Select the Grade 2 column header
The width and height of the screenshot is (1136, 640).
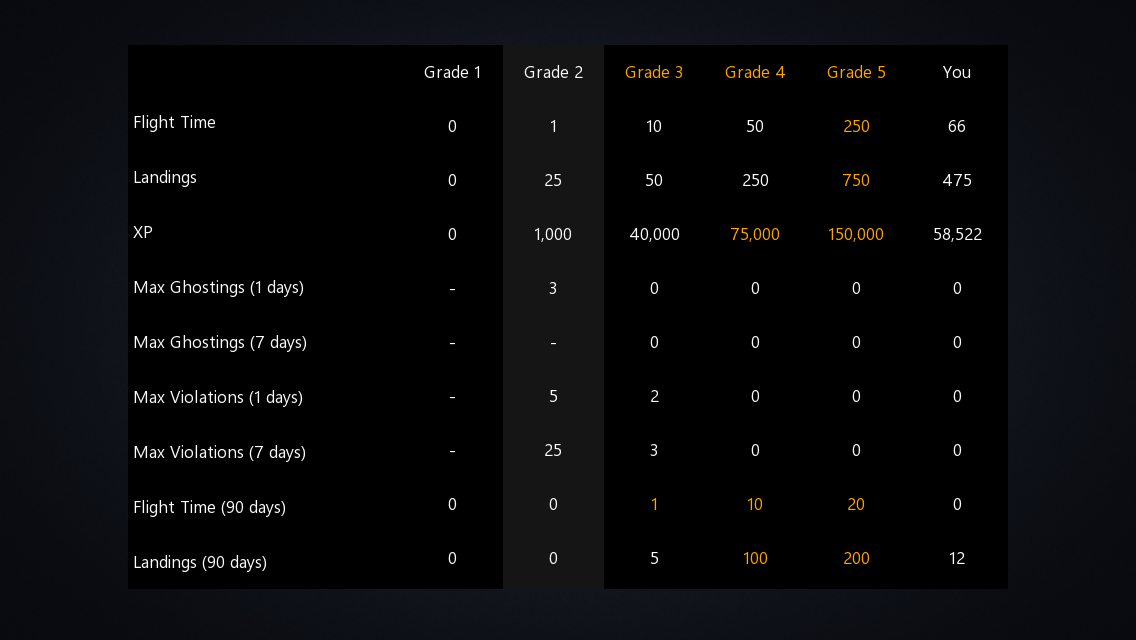pyautogui.click(x=553, y=72)
